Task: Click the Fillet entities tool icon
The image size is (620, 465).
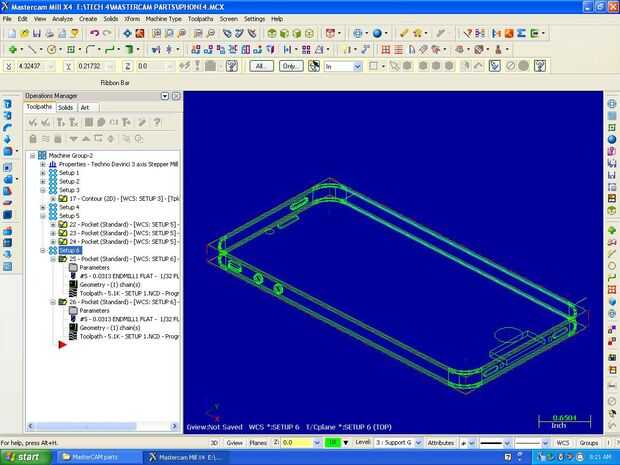Action: (91, 50)
